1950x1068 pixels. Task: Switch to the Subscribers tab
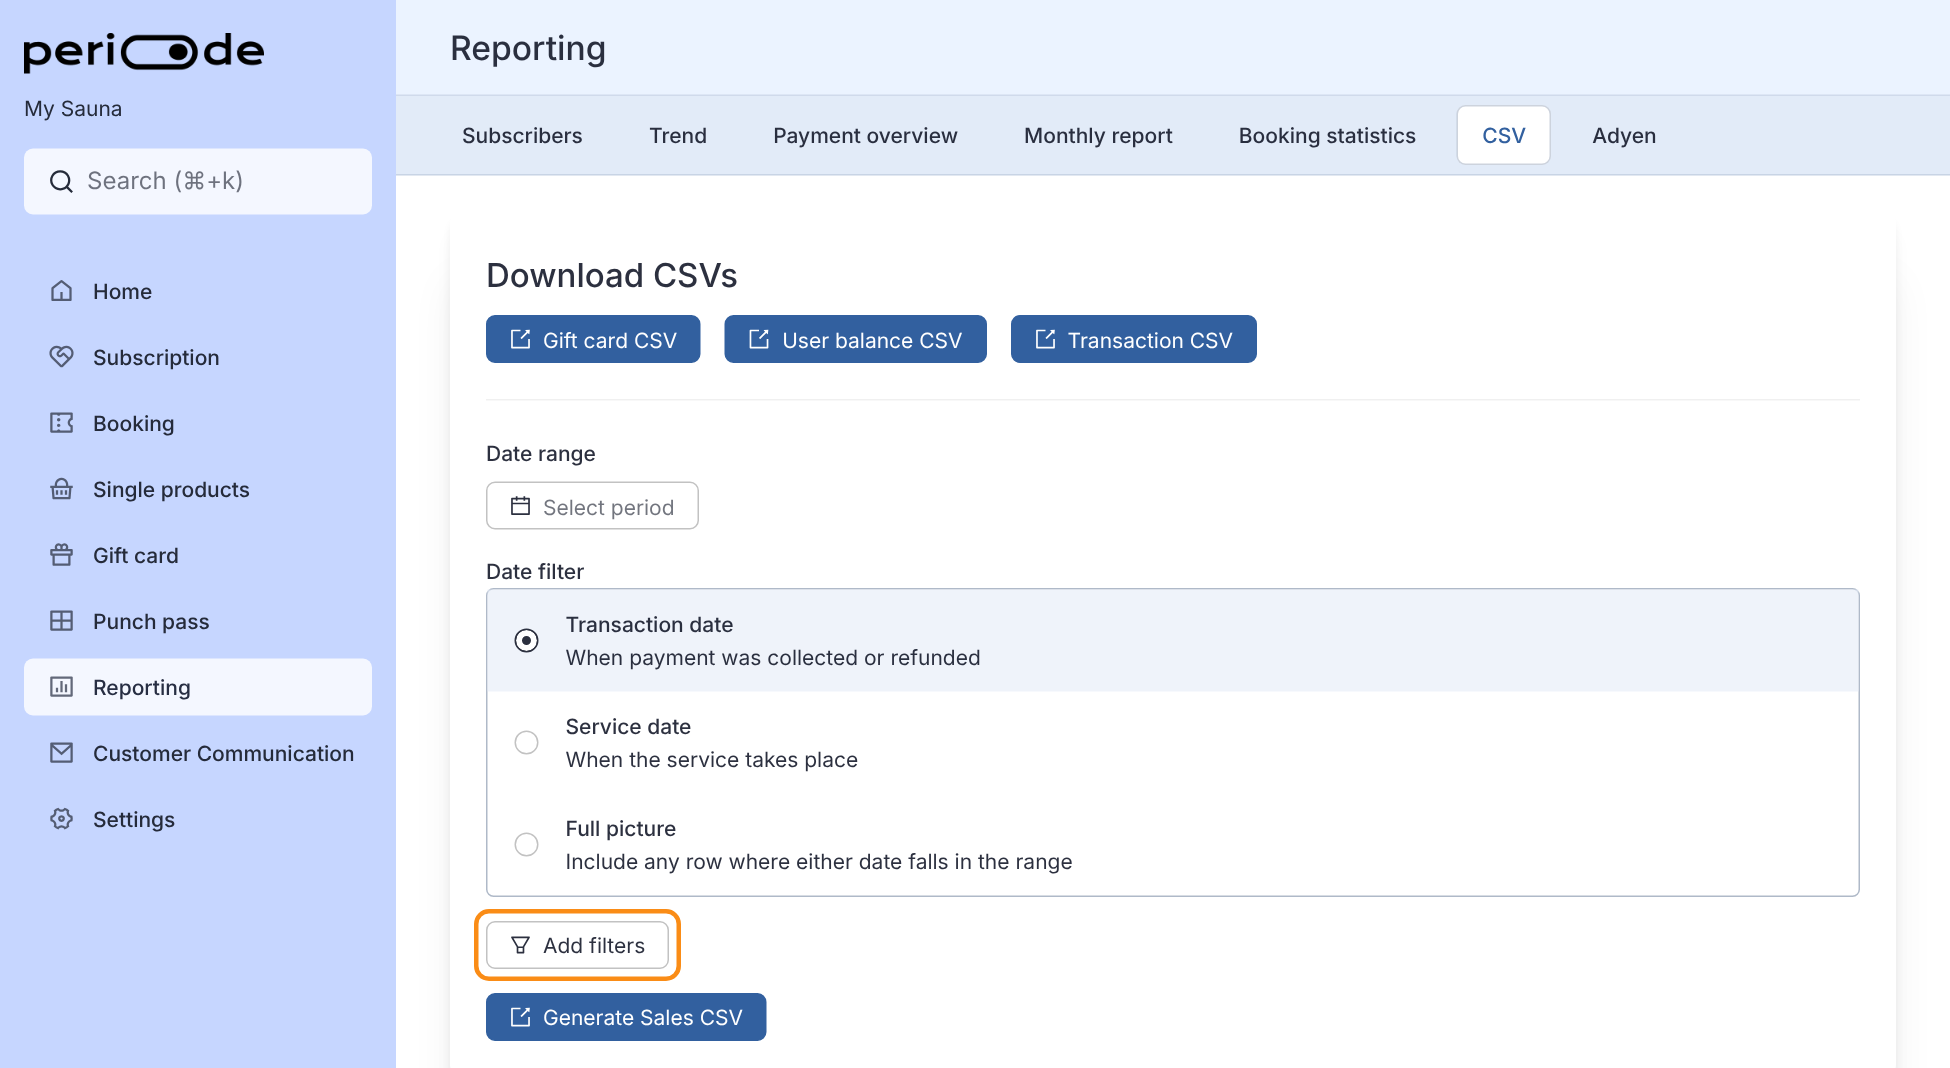(522, 135)
